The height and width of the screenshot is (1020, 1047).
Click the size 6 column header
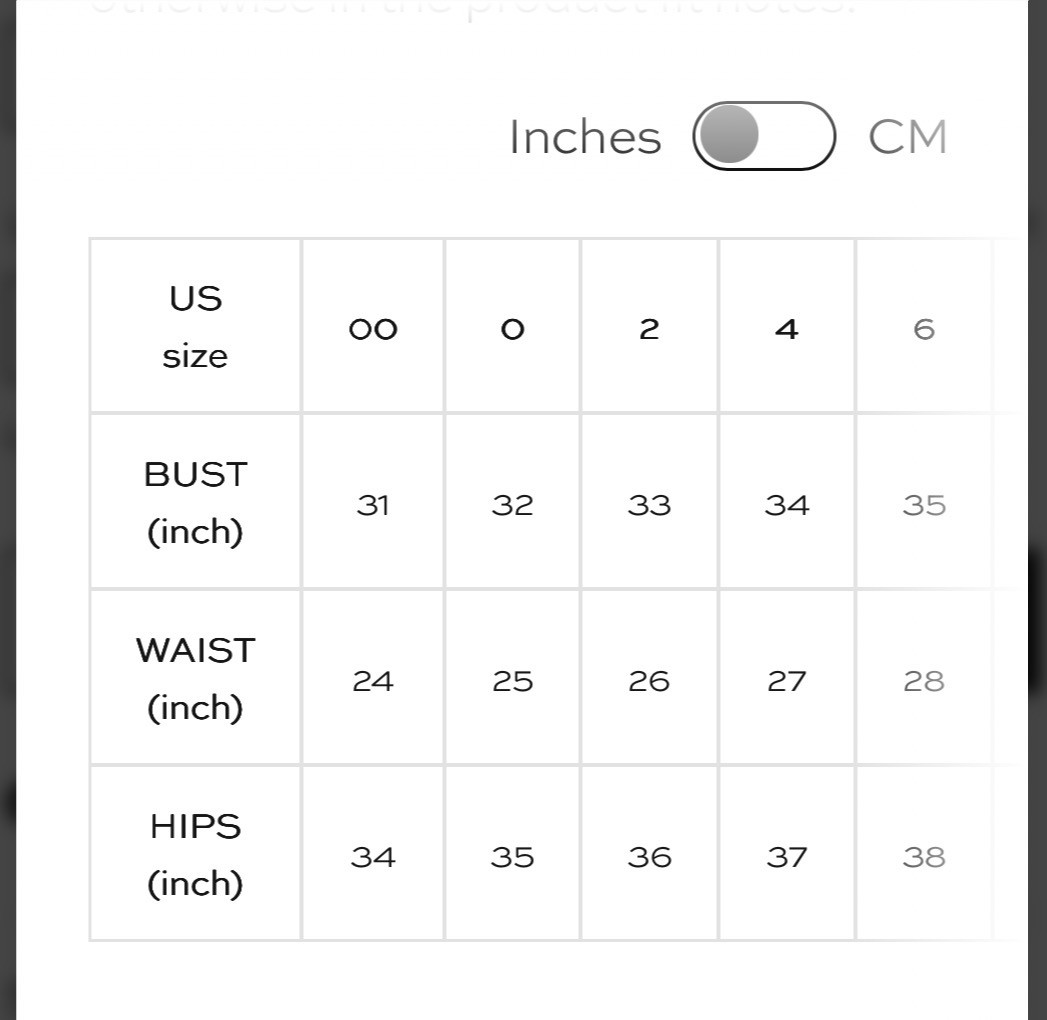(x=924, y=329)
